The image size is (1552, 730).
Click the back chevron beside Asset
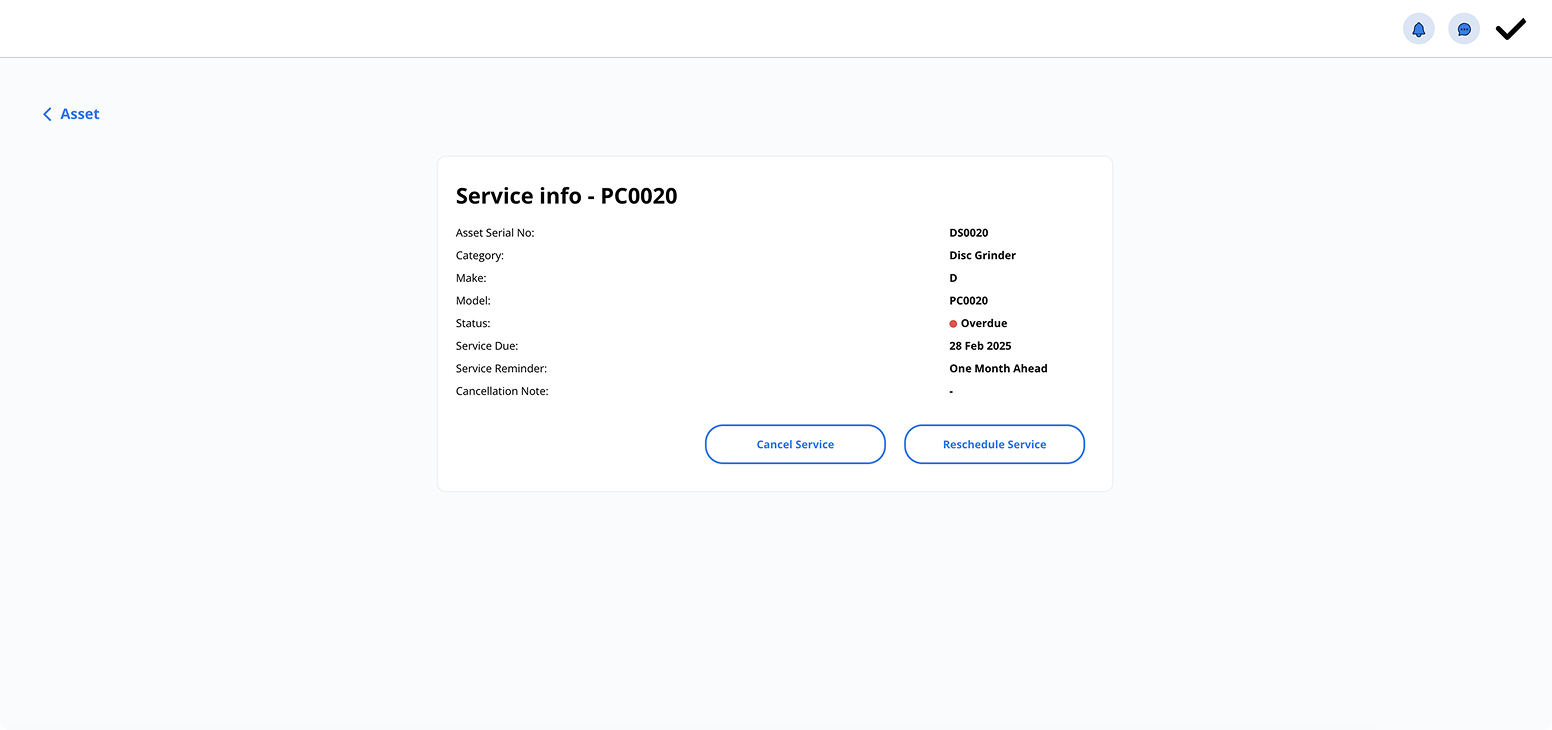(47, 114)
